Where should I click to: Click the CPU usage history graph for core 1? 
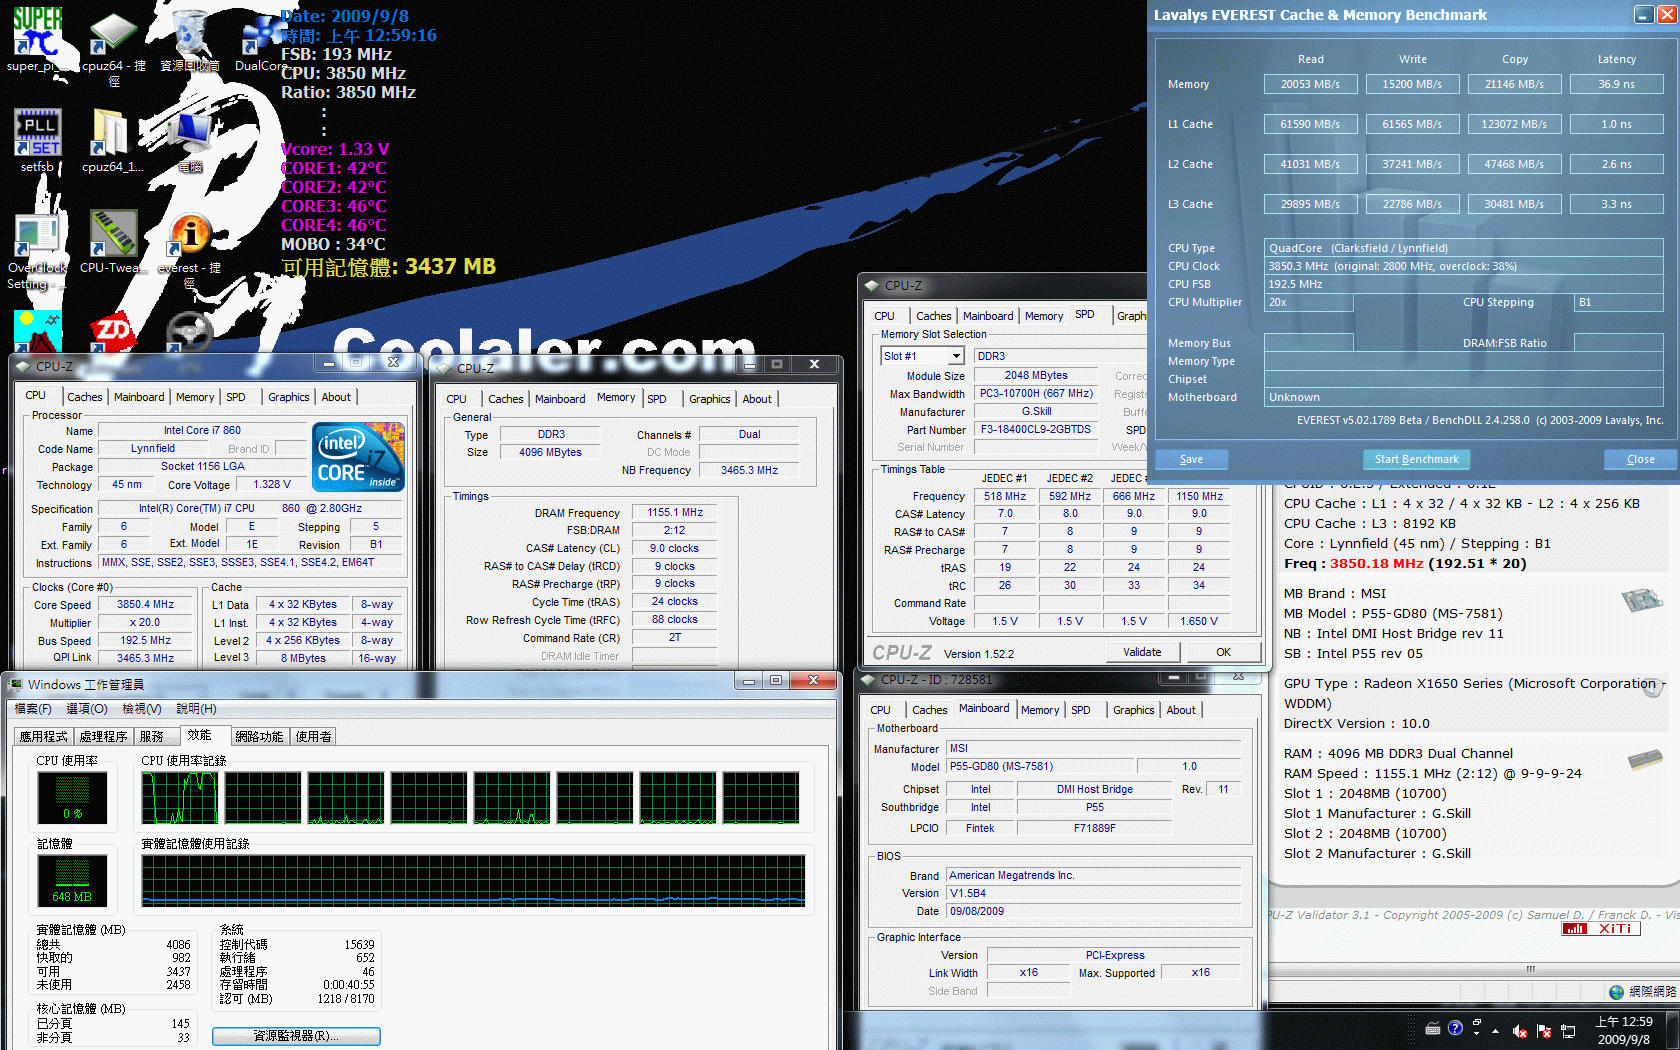[x=179, y=797]
